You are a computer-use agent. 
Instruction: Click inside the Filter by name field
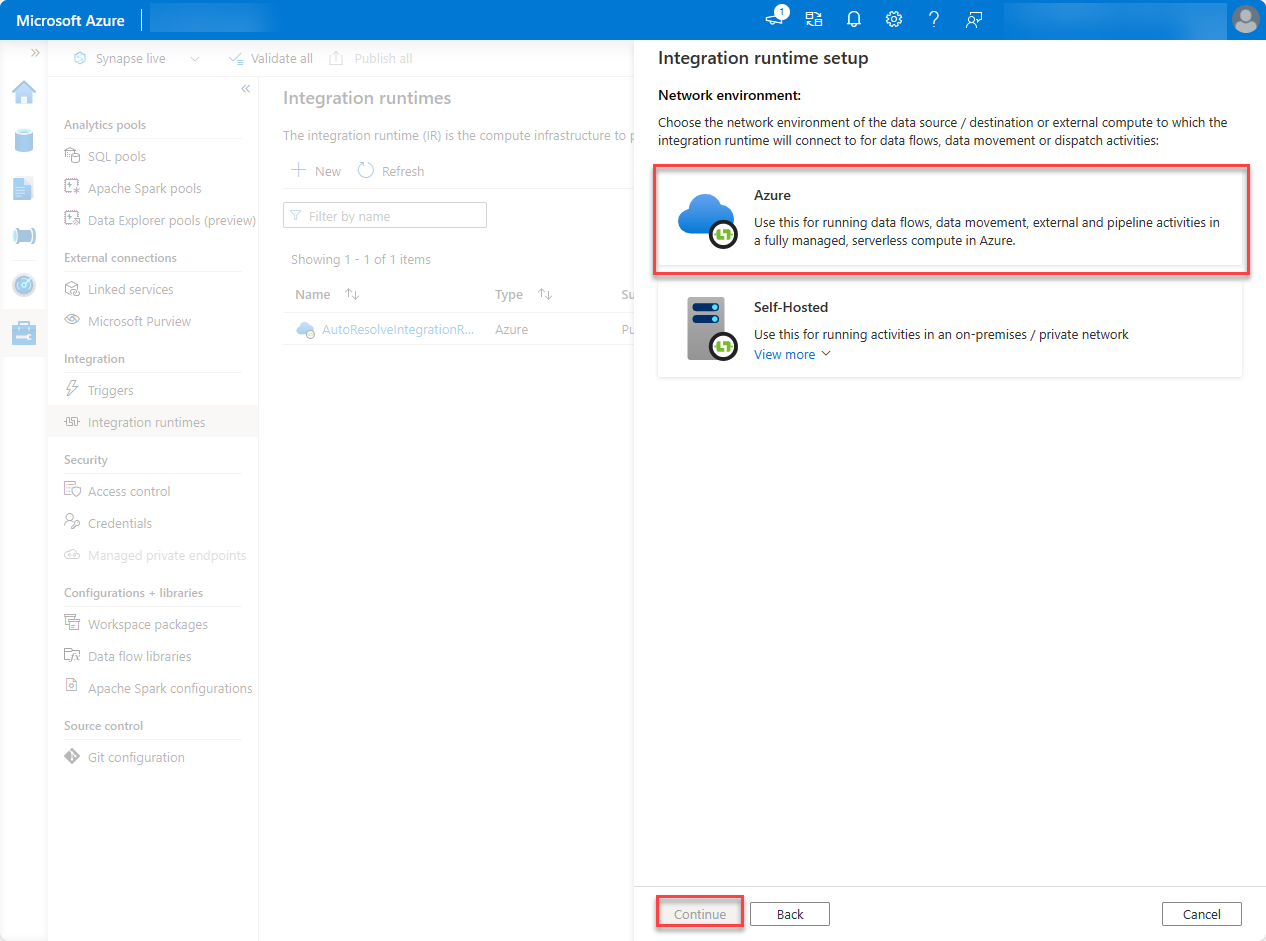[x=385, y=215]
